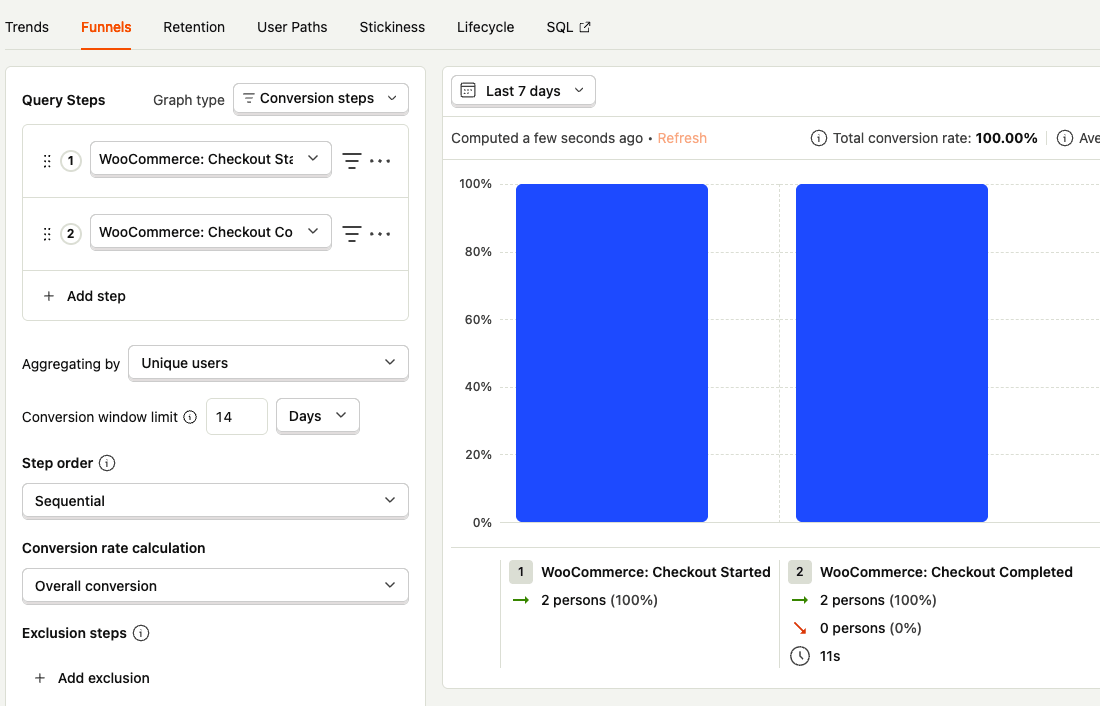The width and height of the screenshot is (1100, 706).
Task: Click the Total conversion rate 100.00% value
Action: tap(1006, 138)
